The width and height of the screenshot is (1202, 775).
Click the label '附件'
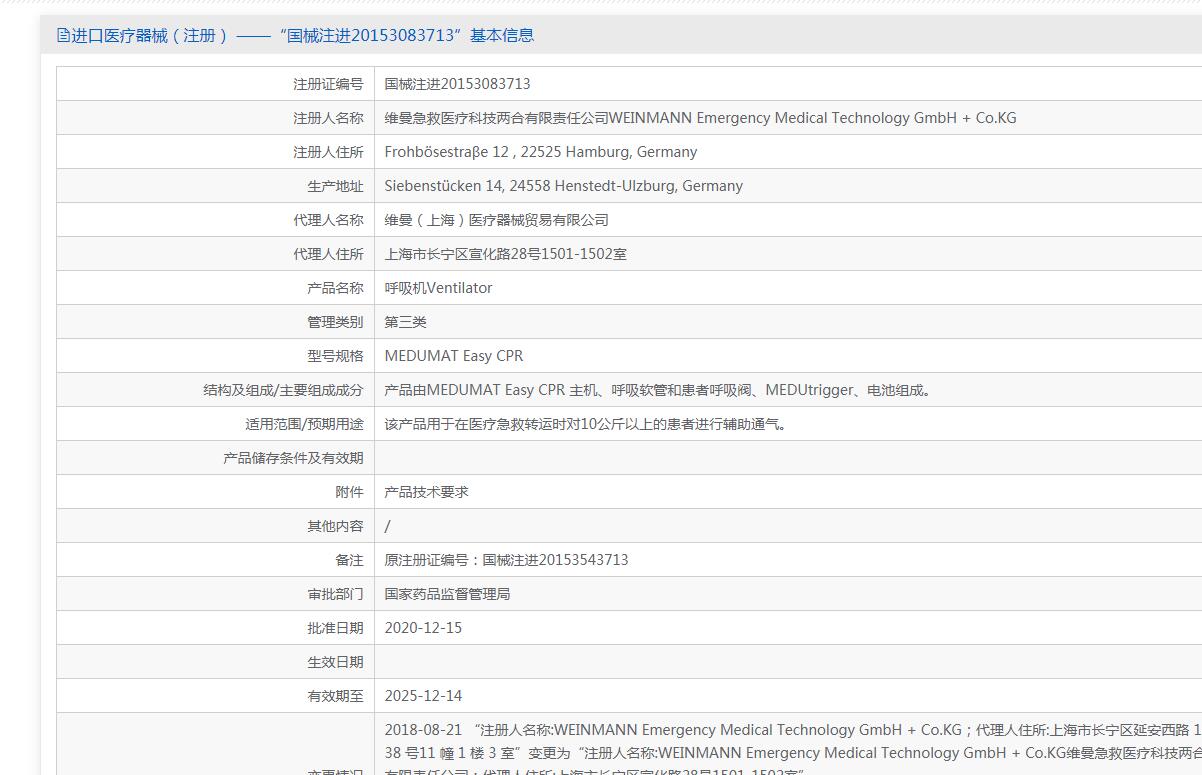click(349, 492)
